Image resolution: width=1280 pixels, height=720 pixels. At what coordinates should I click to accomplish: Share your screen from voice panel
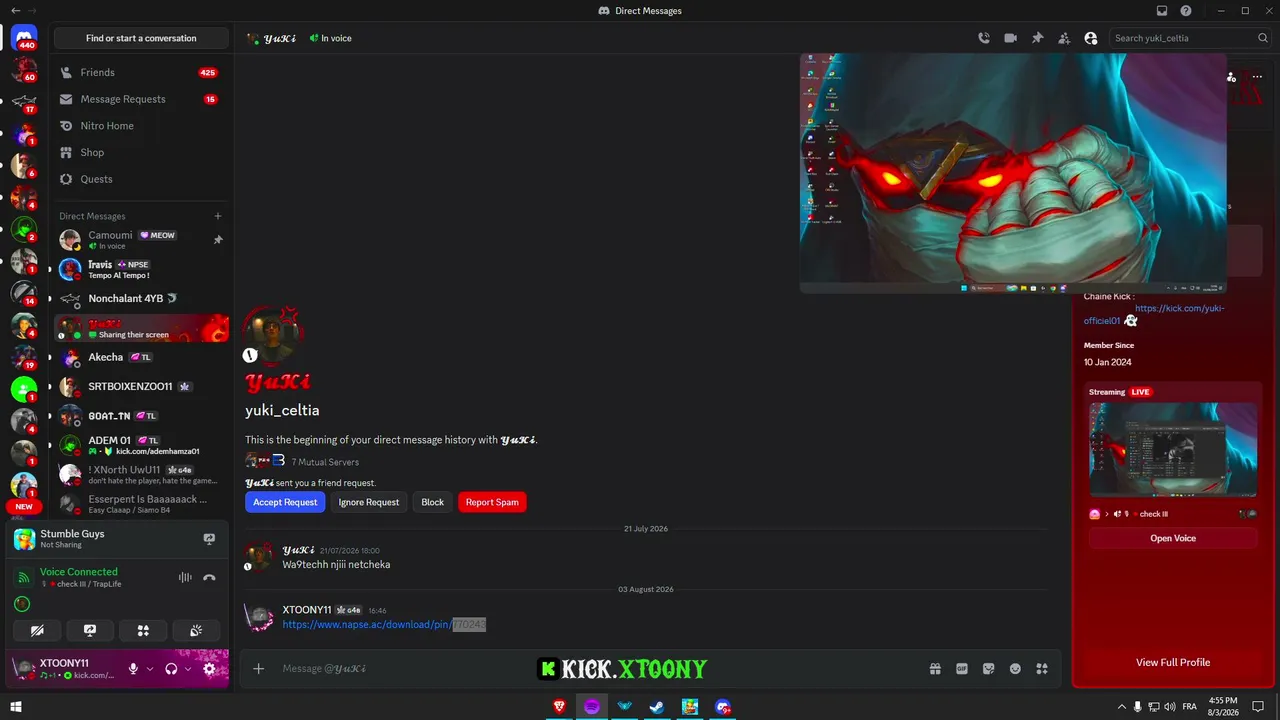[x=90, y=630]
